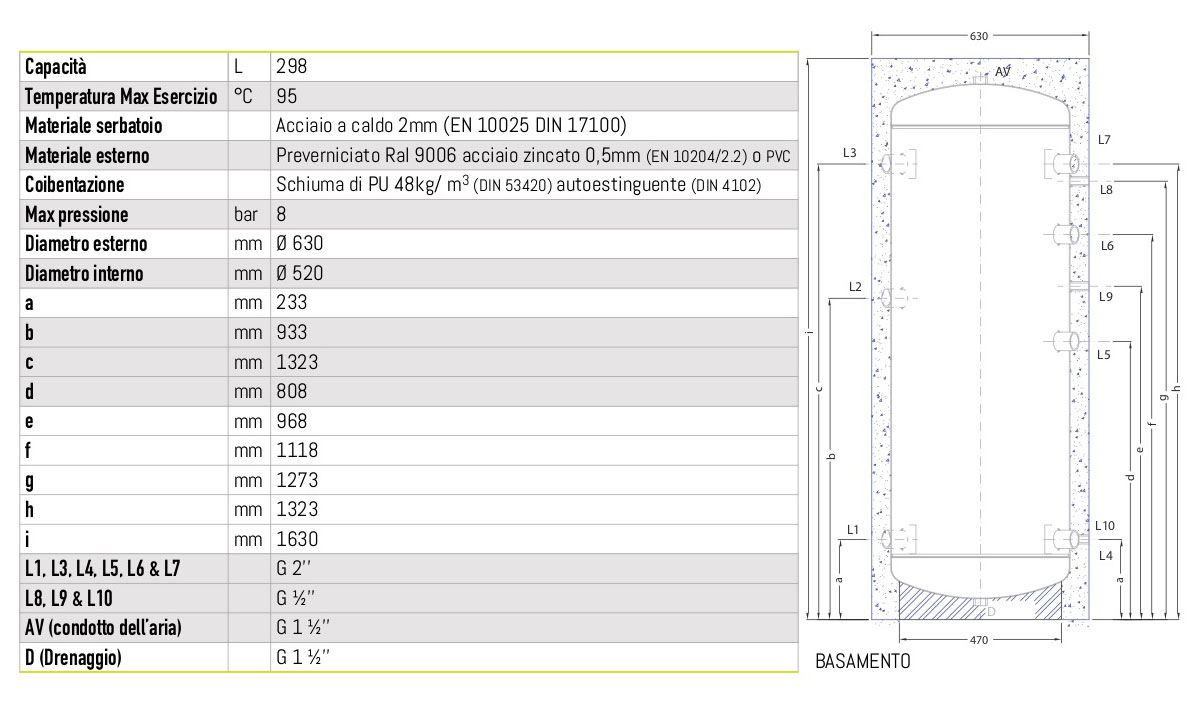Viewport: 1196px width, 709px height.
Task: Click the 630 width dimension above tank
Action: [x=979, y=36]
